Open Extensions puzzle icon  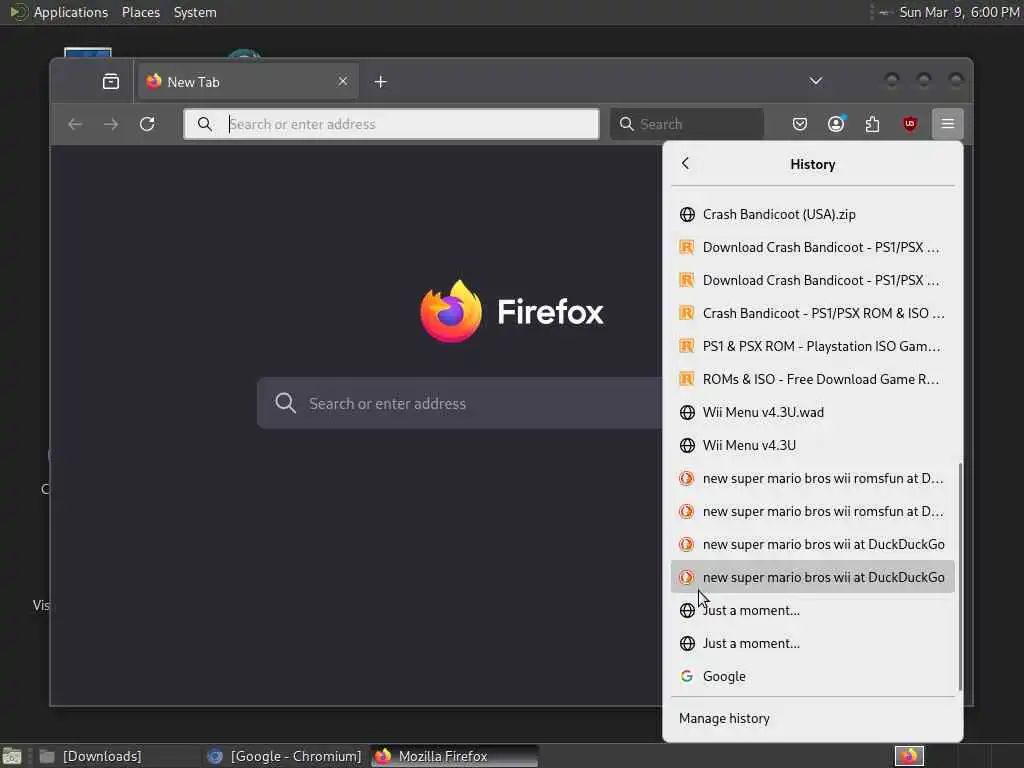[x=872, y=123]
